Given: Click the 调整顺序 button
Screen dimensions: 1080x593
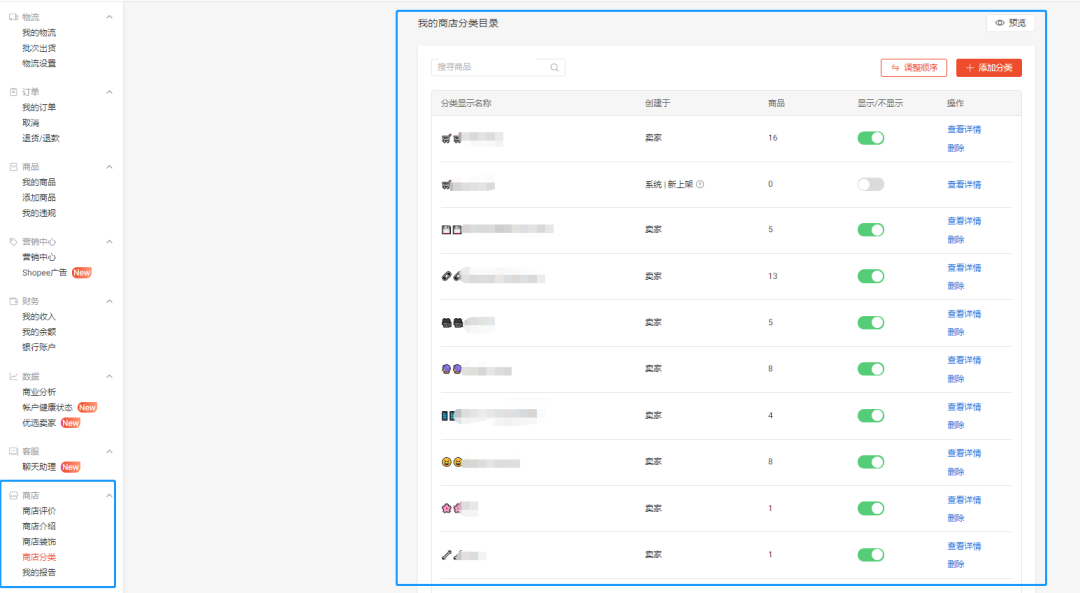Looking at the screenshot, I should pyautogui.click(x=913, y=68).
